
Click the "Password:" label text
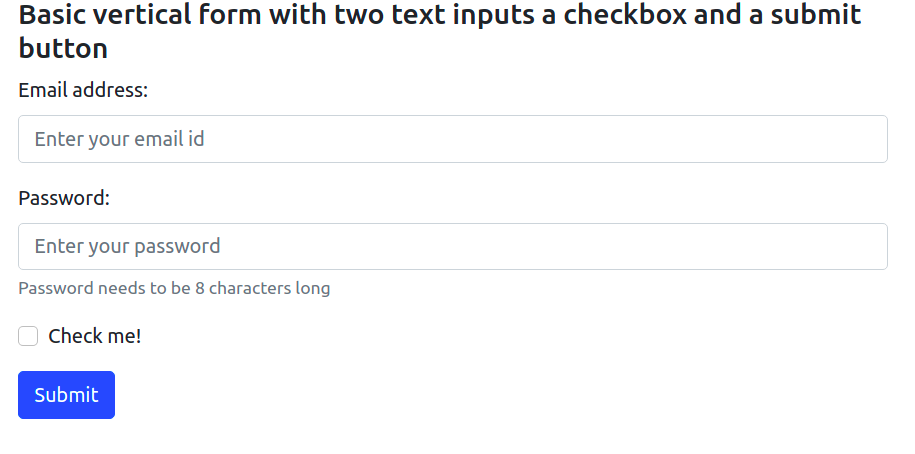[x=64, y=198]
